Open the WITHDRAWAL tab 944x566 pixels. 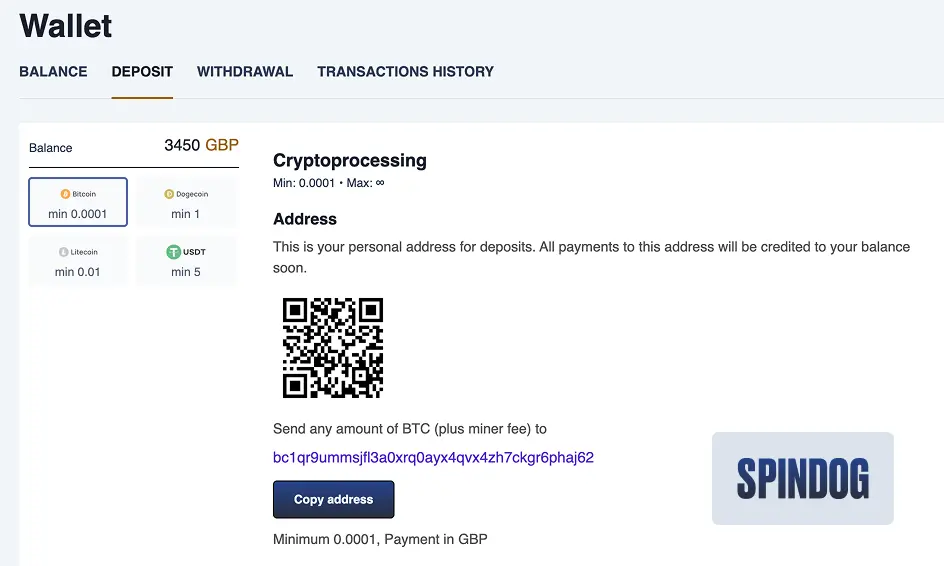(x=245, y=72)
